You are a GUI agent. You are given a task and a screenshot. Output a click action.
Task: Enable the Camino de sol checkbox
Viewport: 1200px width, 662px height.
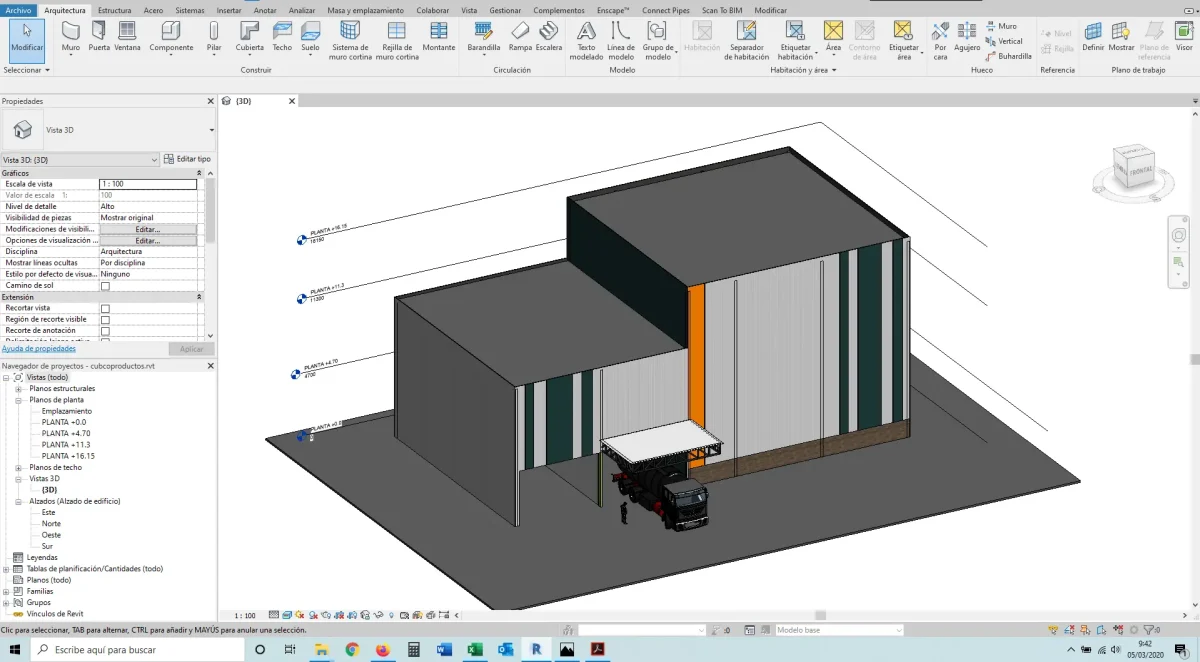[105, 286]
